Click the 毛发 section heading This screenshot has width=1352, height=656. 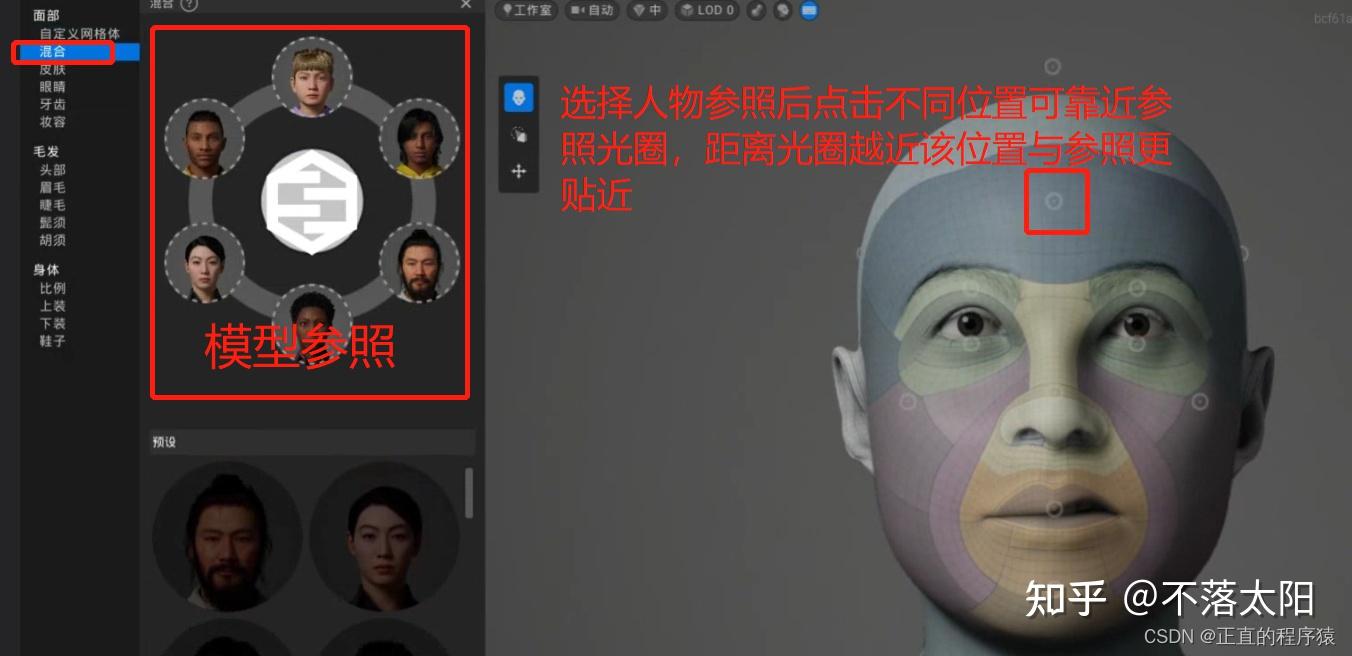point(46,152)
